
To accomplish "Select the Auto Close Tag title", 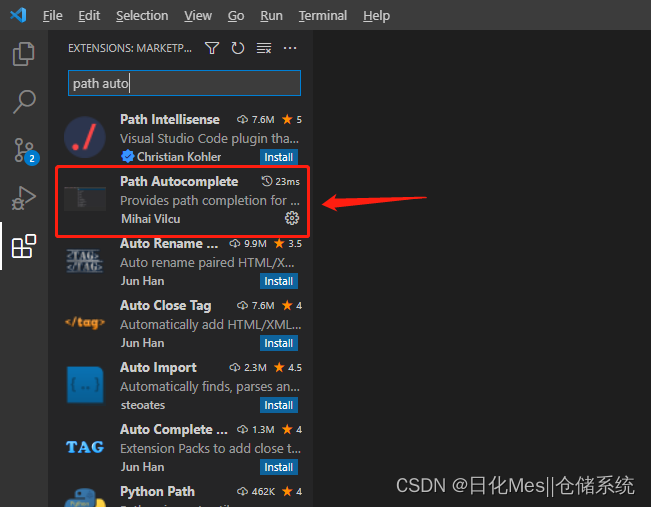I will (166, 305).
